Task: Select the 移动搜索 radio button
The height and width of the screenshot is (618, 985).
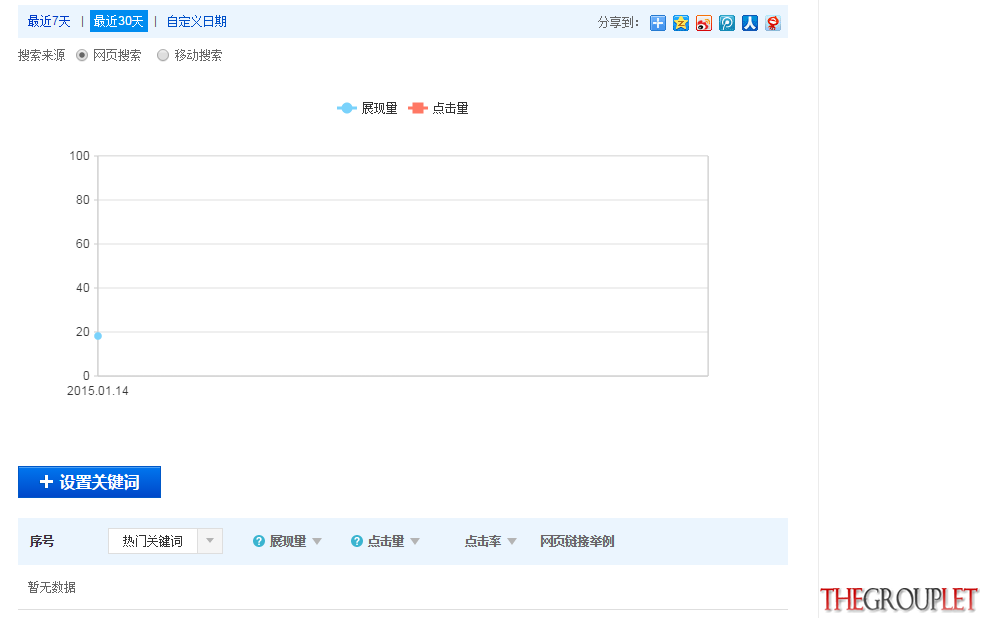Action: coord(163,55)
